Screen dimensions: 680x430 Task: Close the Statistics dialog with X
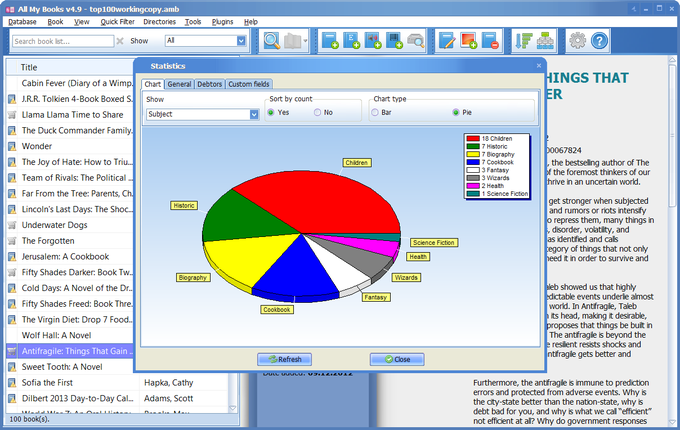click(539, 66)
